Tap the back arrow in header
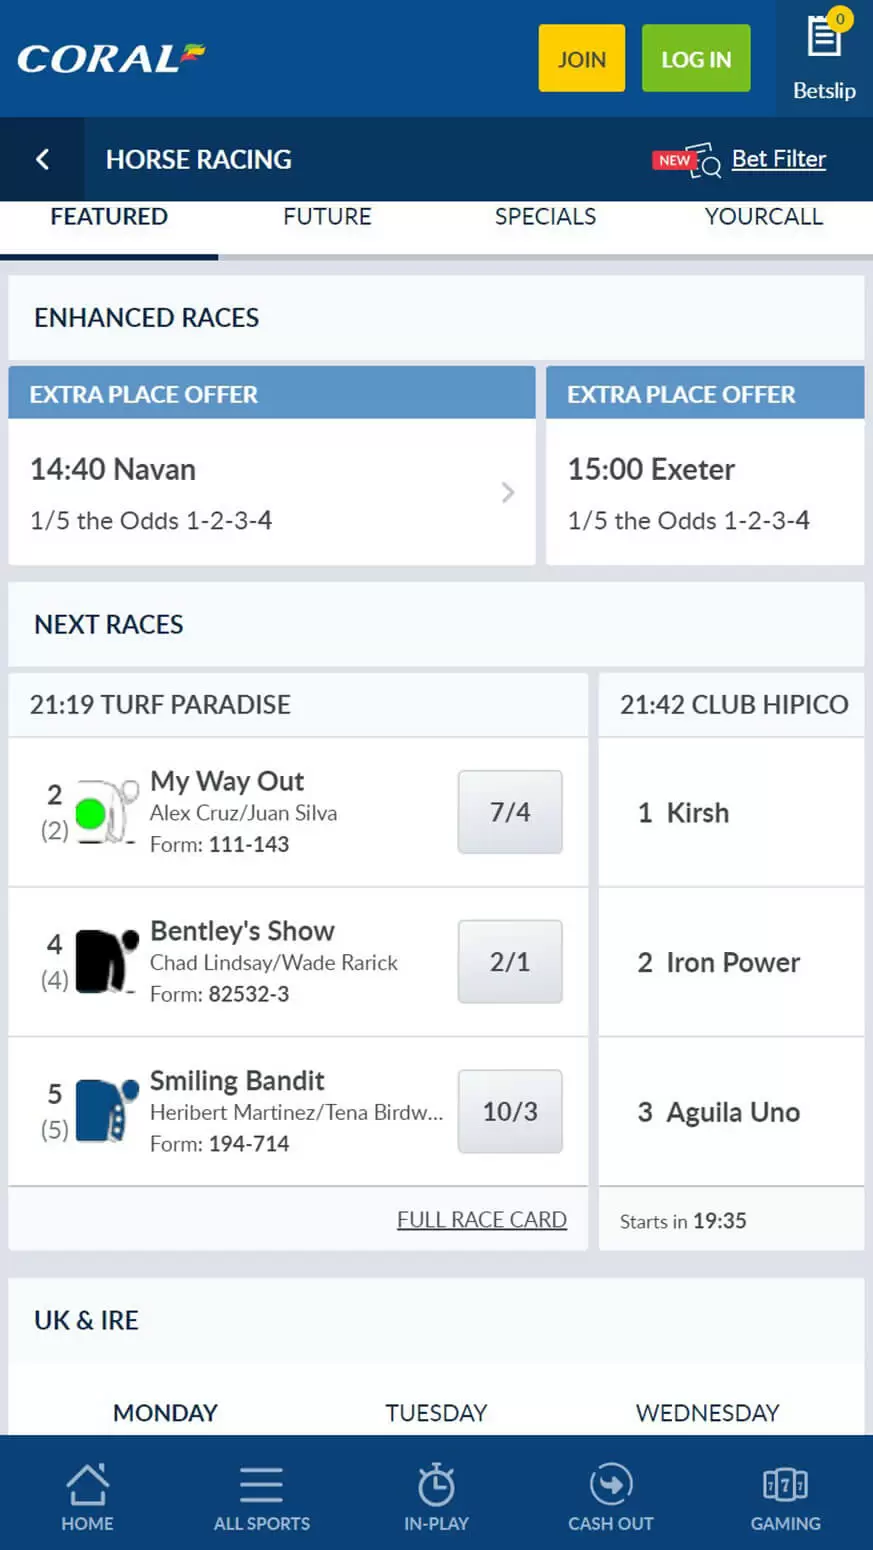This screenshot has height=1550, width=873. pos(42,159)
